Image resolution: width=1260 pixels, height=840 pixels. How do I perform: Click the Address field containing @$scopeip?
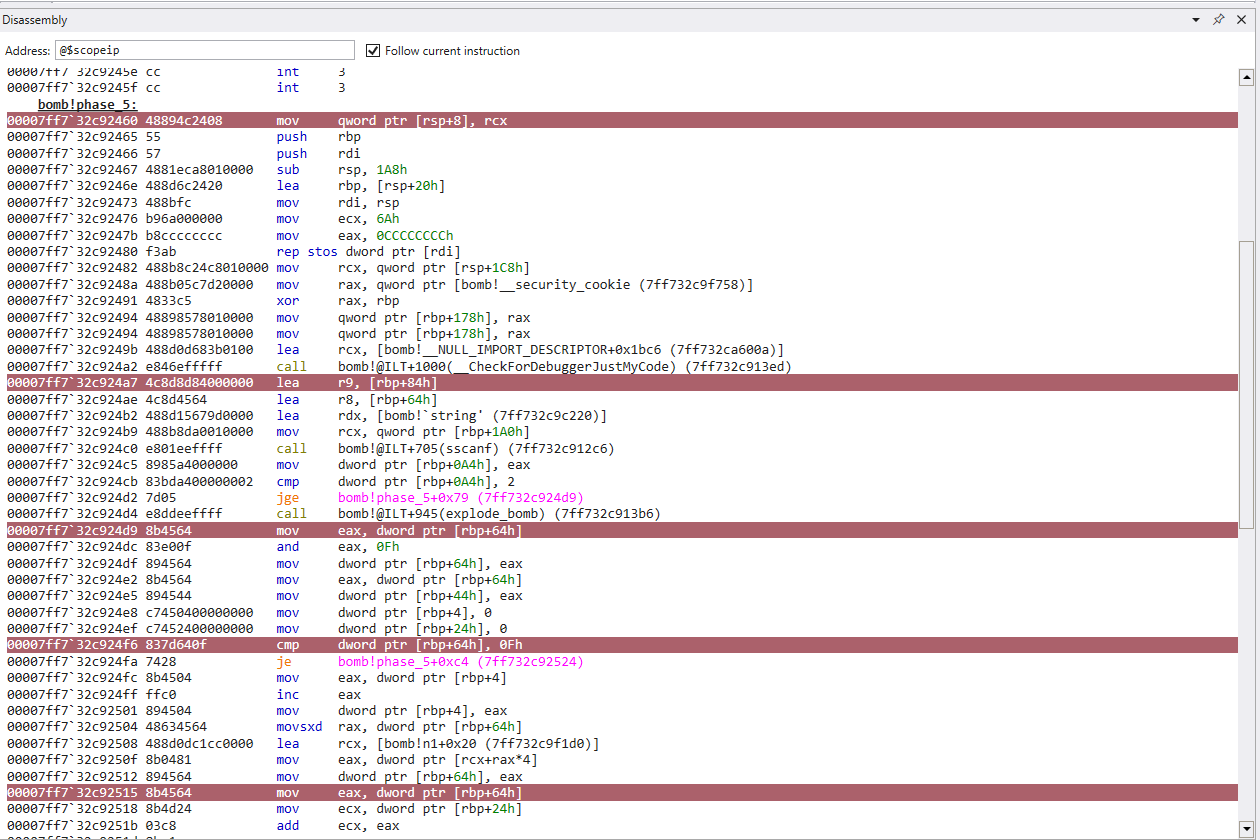[204, 50]
